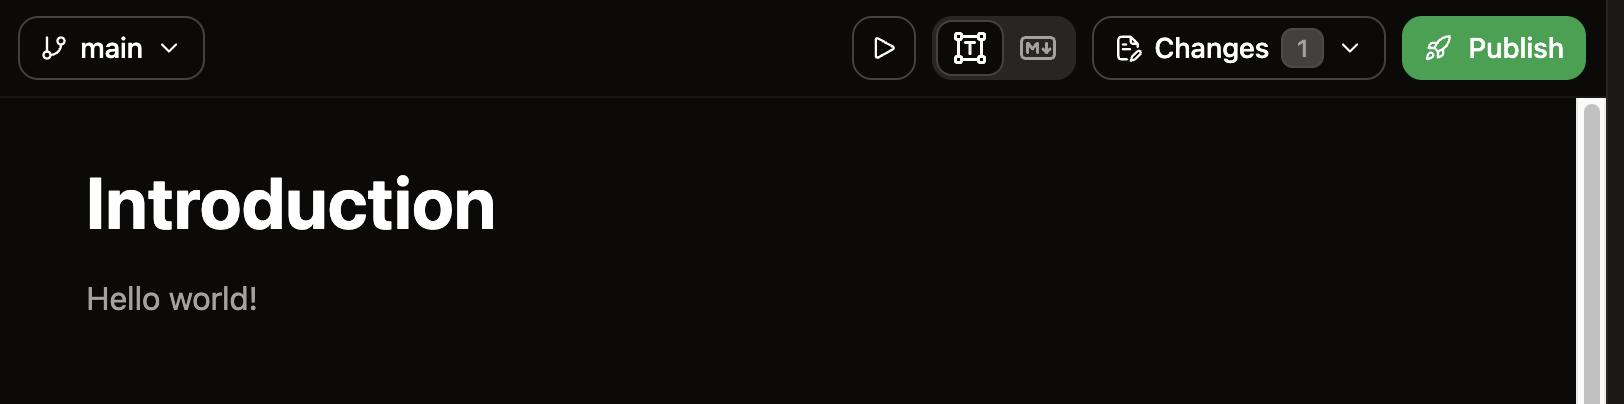This screenshot has width=1624, height=404.
Task: Click the git branch icon
Action: point(54,48)
